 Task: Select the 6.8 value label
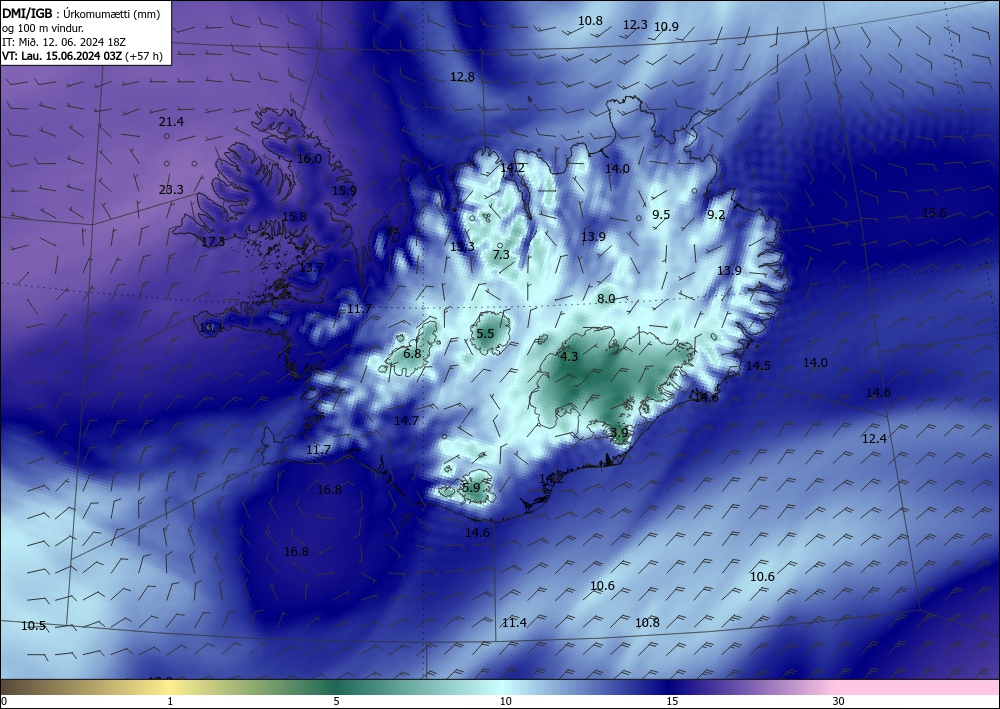point(413,353)
